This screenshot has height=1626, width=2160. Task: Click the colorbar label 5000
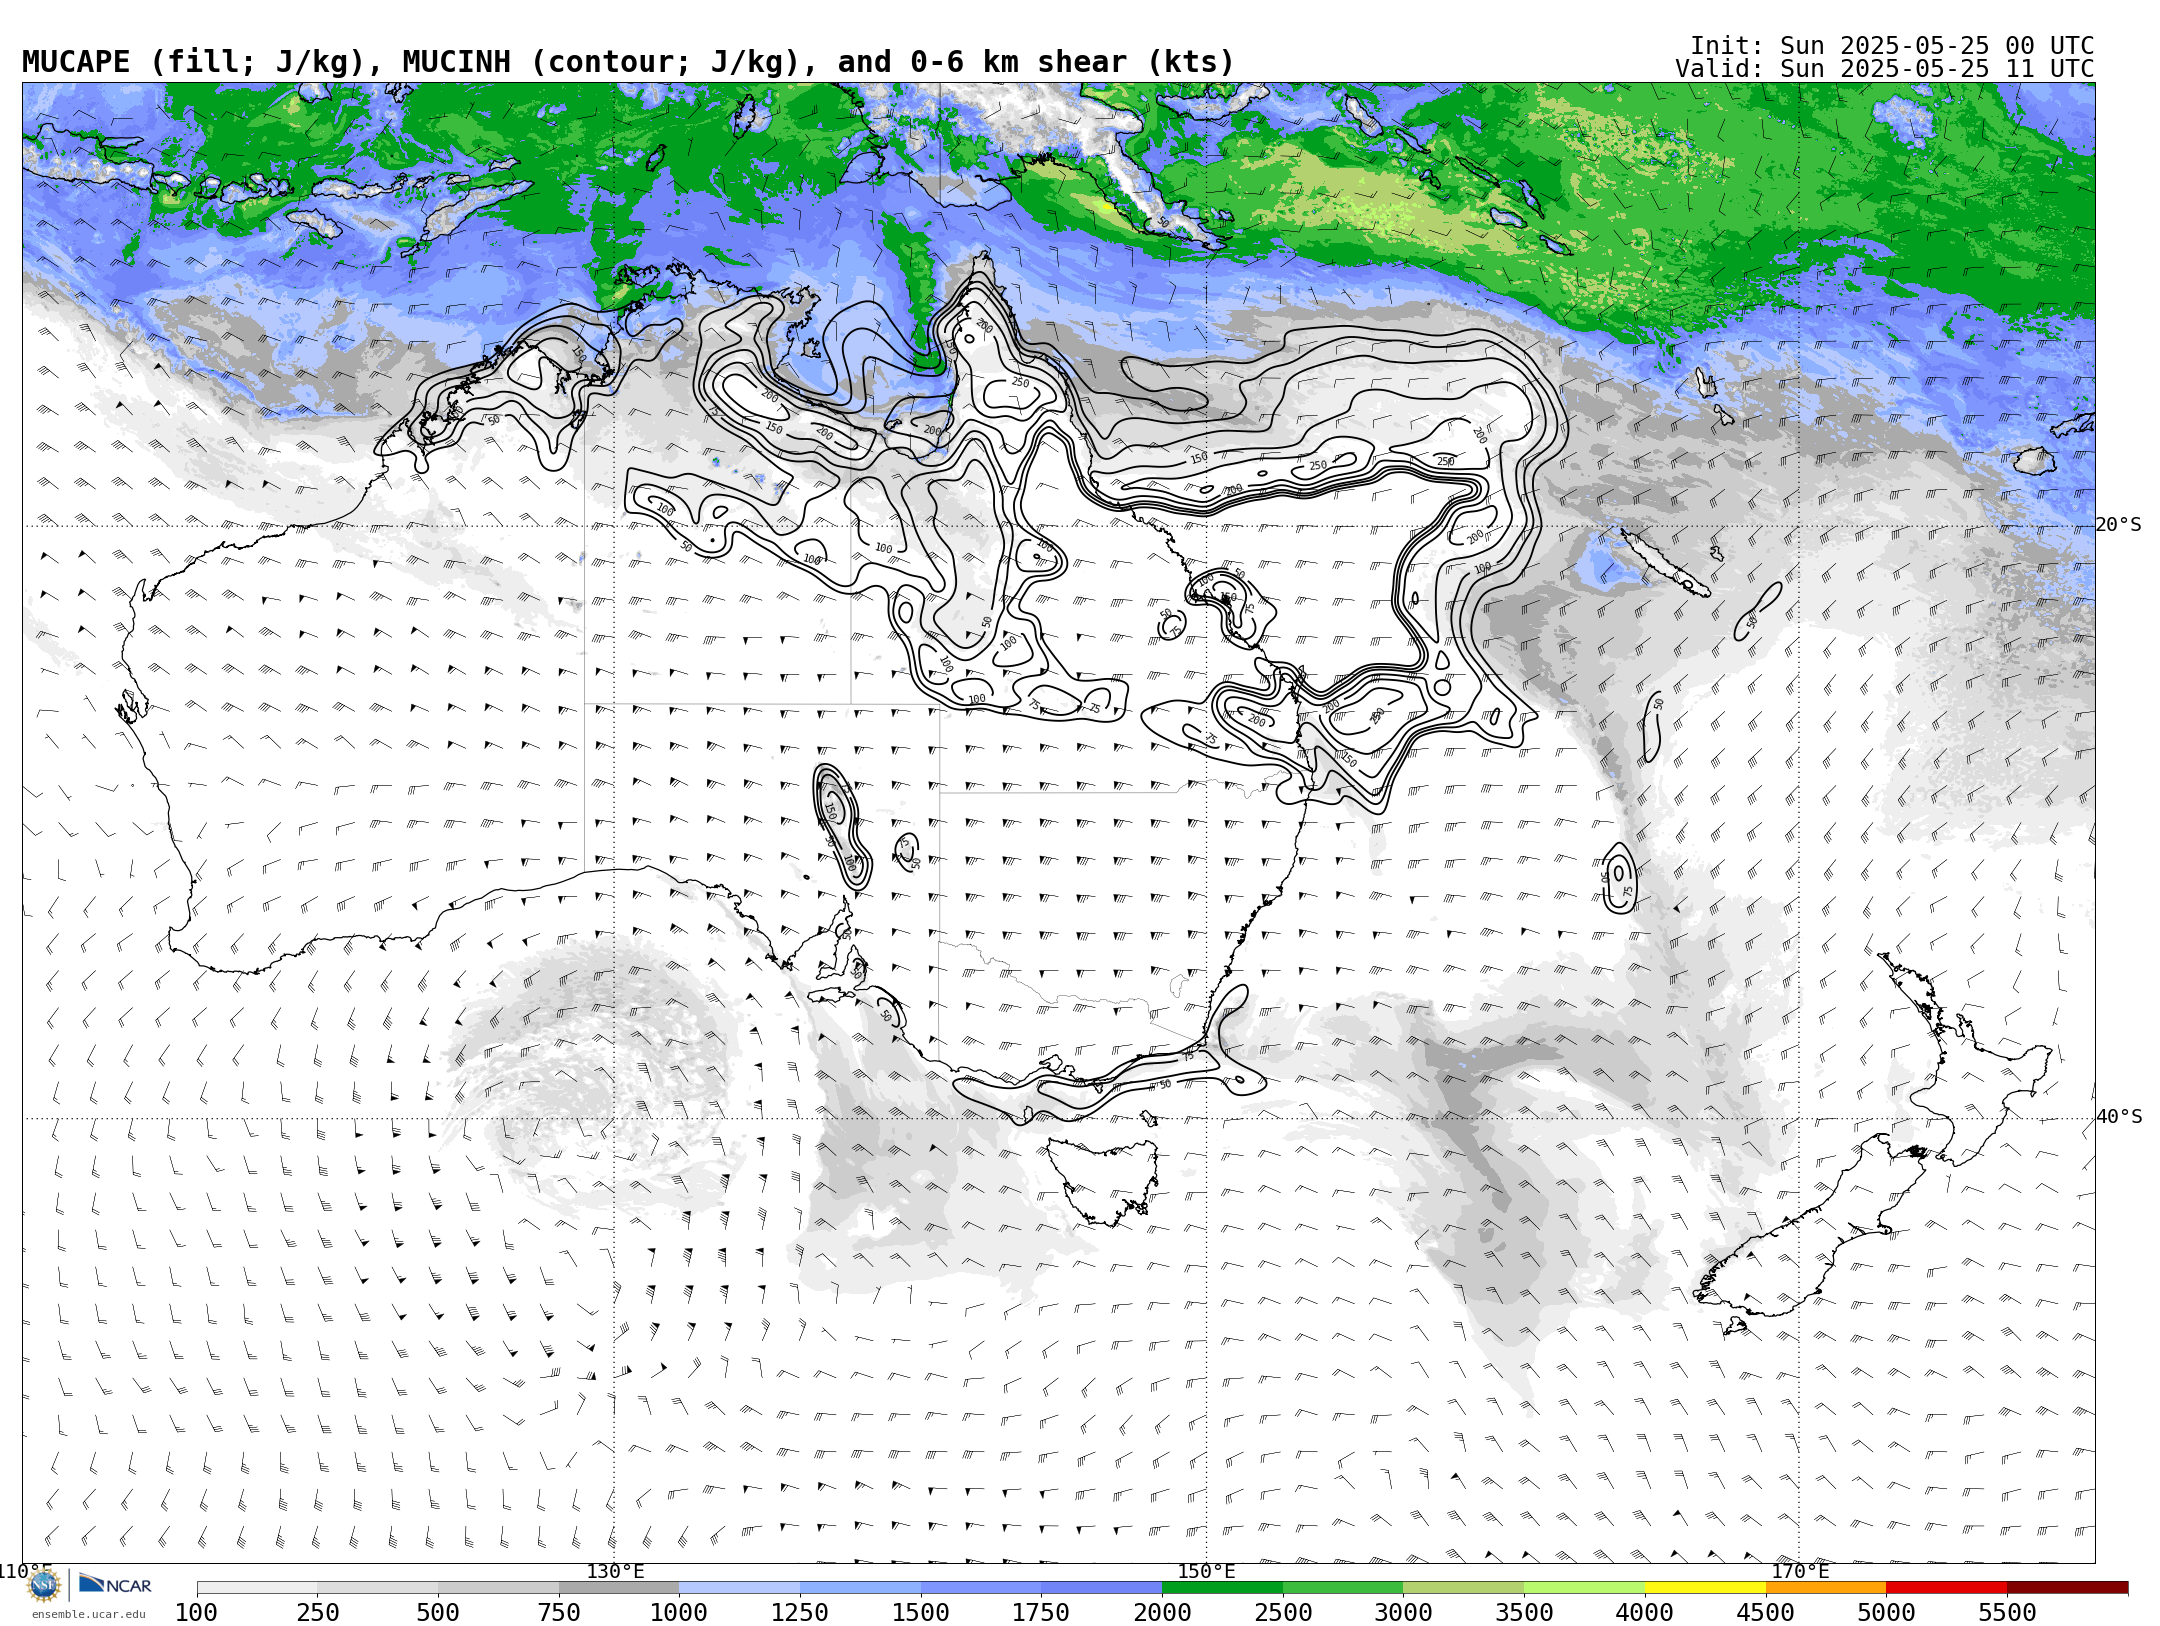pos(1886,1612)
